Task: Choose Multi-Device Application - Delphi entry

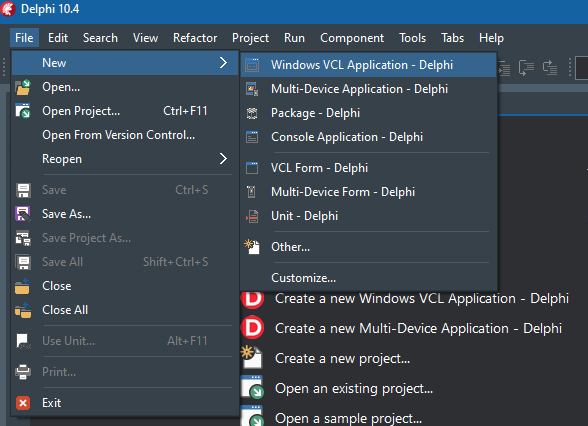Action: [369, 89]
